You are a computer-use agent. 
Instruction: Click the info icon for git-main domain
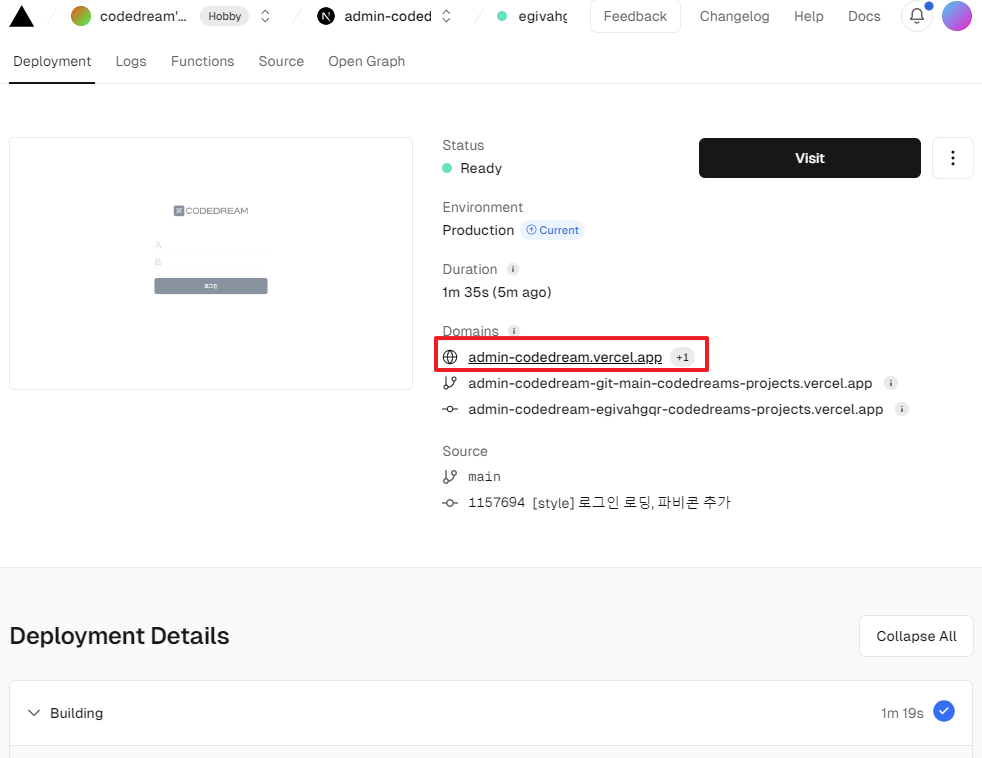coord(891,383)
